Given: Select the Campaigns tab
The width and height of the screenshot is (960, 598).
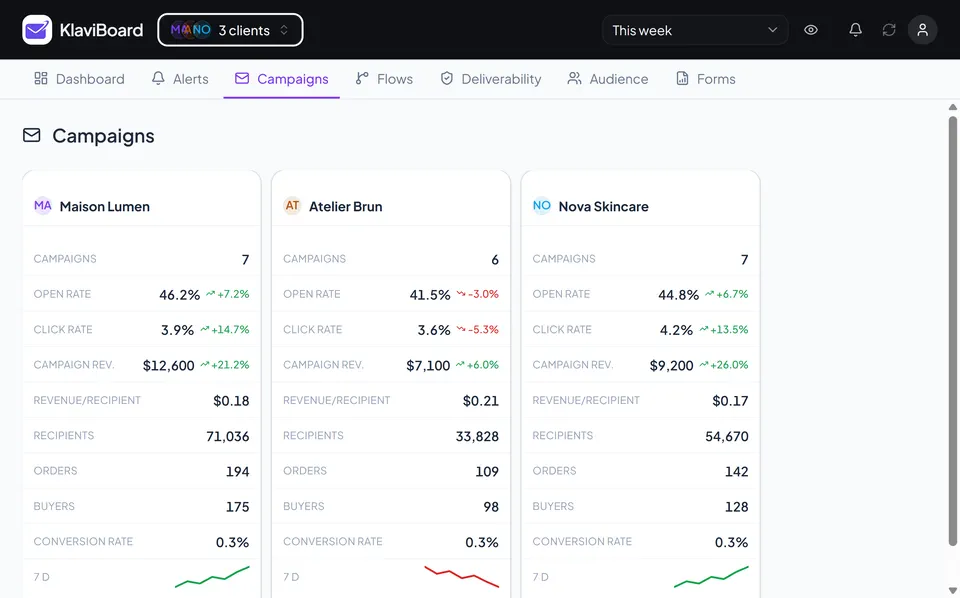Looking at the screenshot, I should pyautogui.click(x=282, y=79).
